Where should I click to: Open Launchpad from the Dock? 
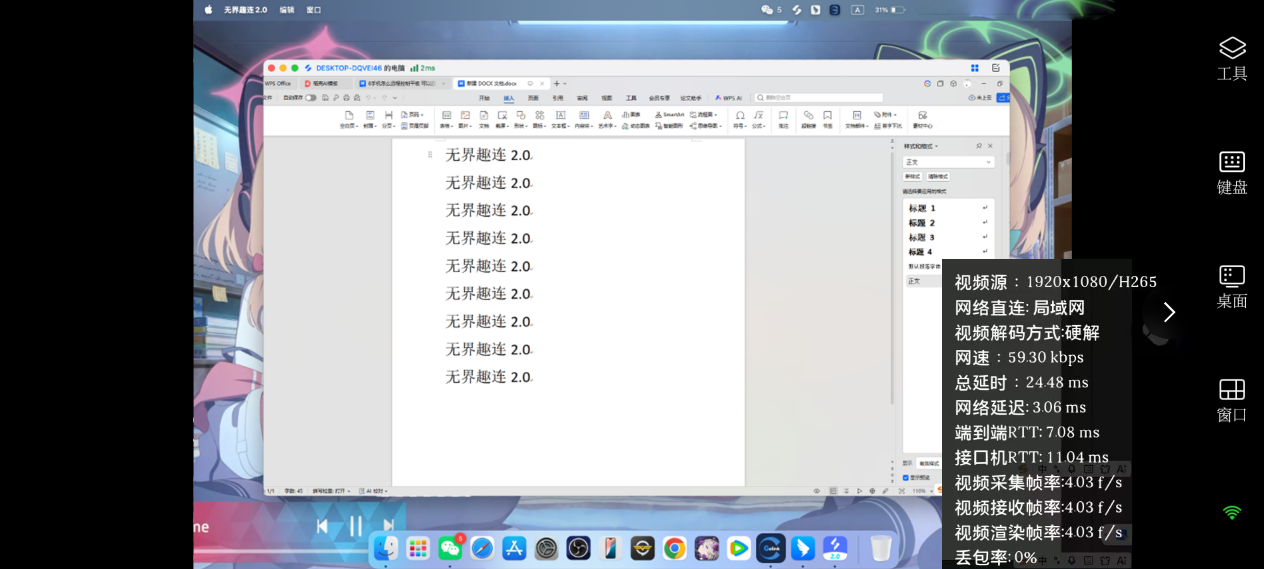418,548
